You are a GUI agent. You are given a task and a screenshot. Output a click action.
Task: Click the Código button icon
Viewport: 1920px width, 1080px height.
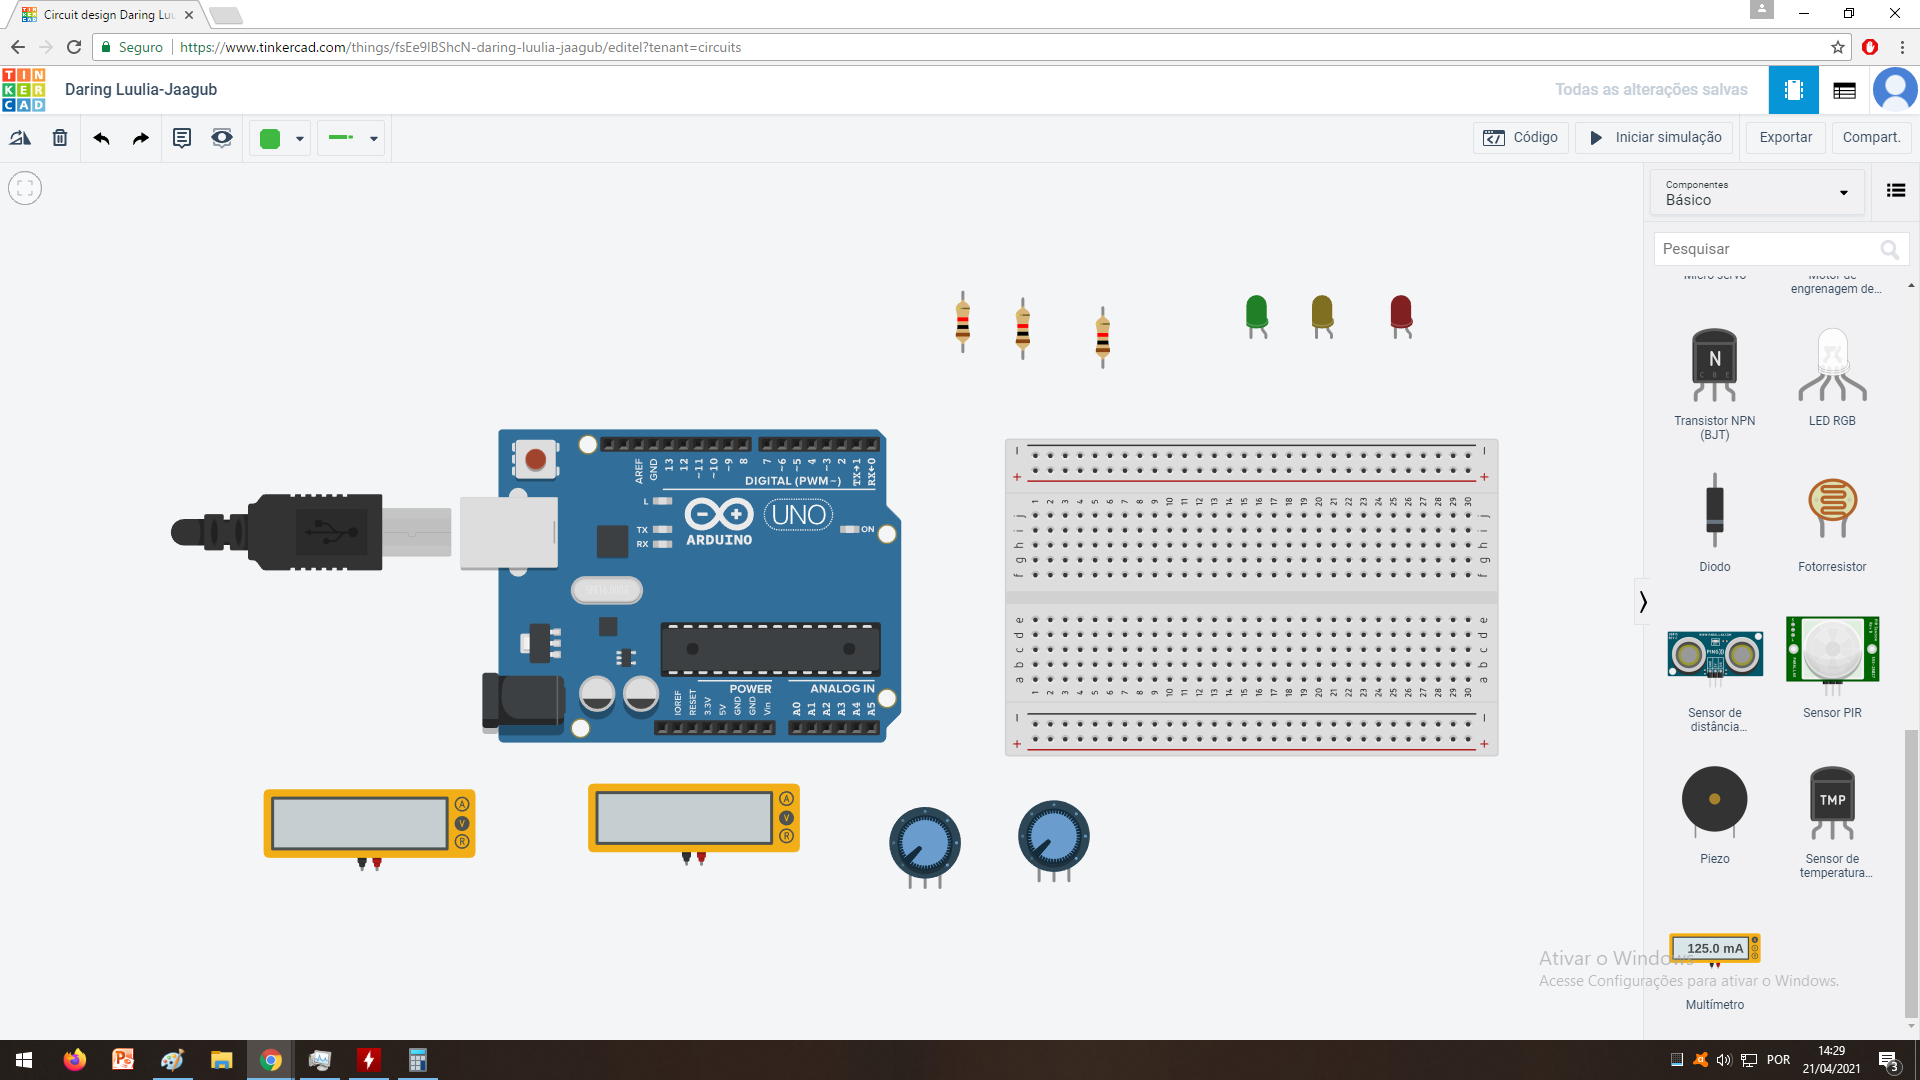coord(1495,137)
